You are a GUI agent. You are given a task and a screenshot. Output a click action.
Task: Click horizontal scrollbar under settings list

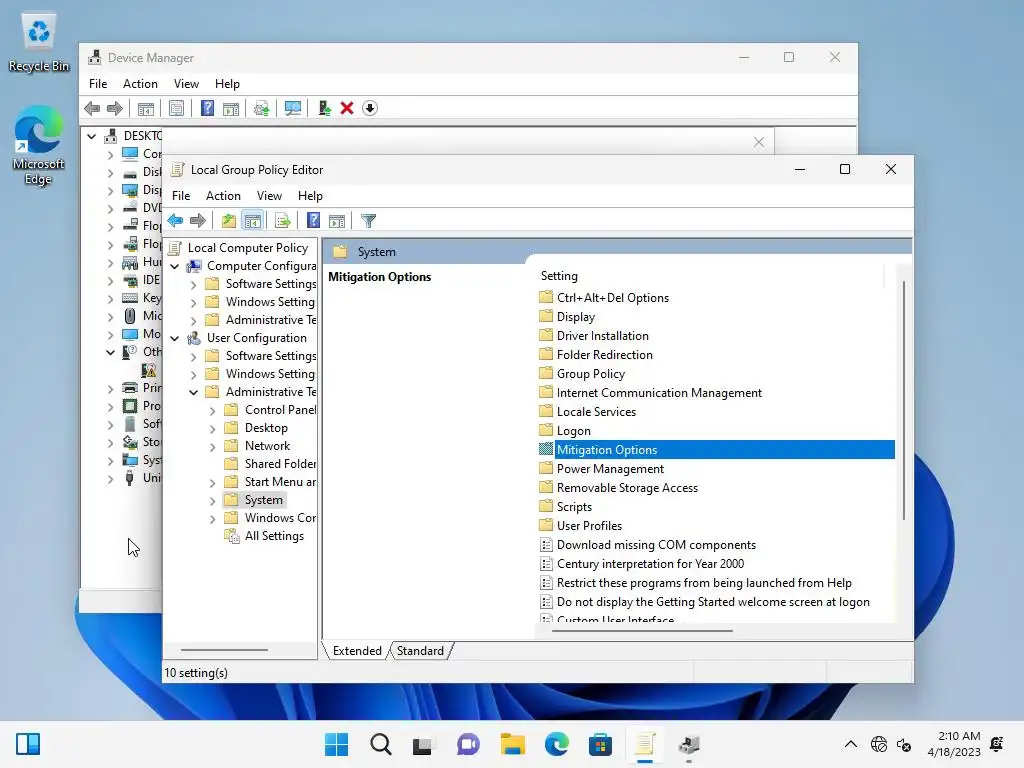(642, 631)
